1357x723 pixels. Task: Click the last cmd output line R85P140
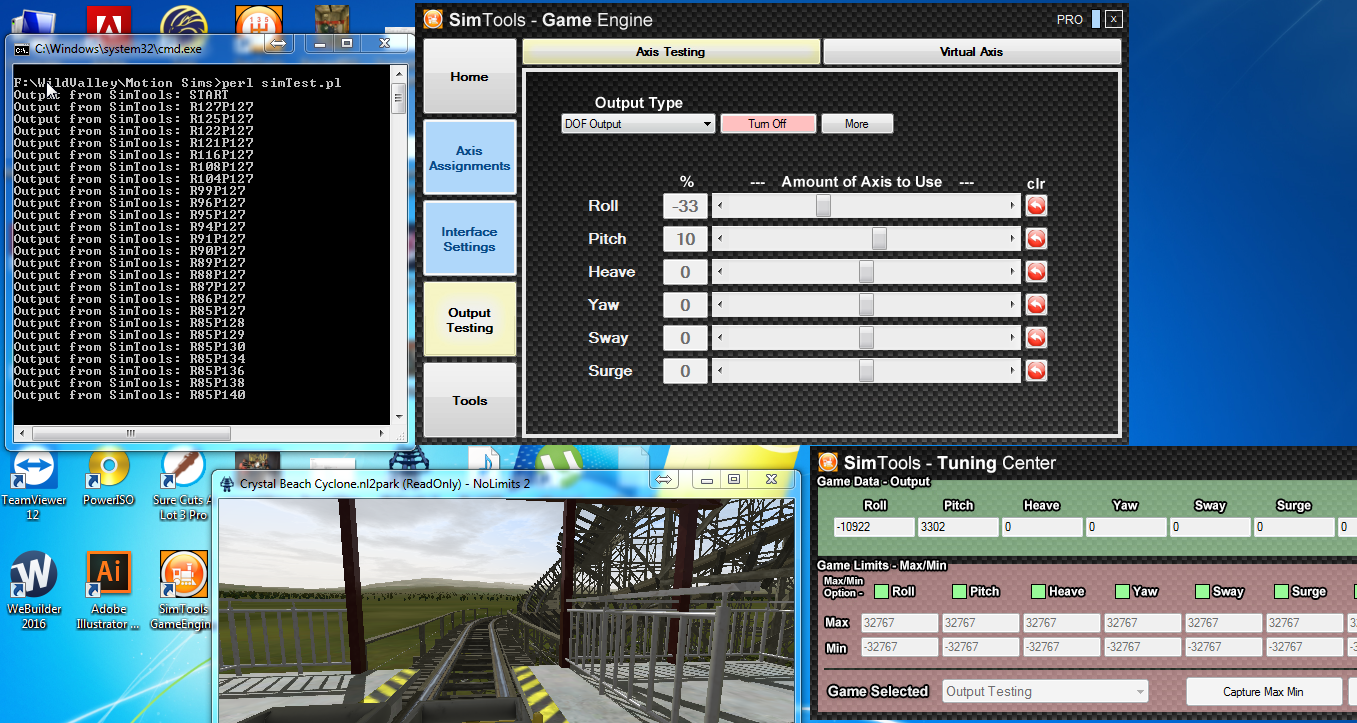pyautogui.click(x=130, y=395)
